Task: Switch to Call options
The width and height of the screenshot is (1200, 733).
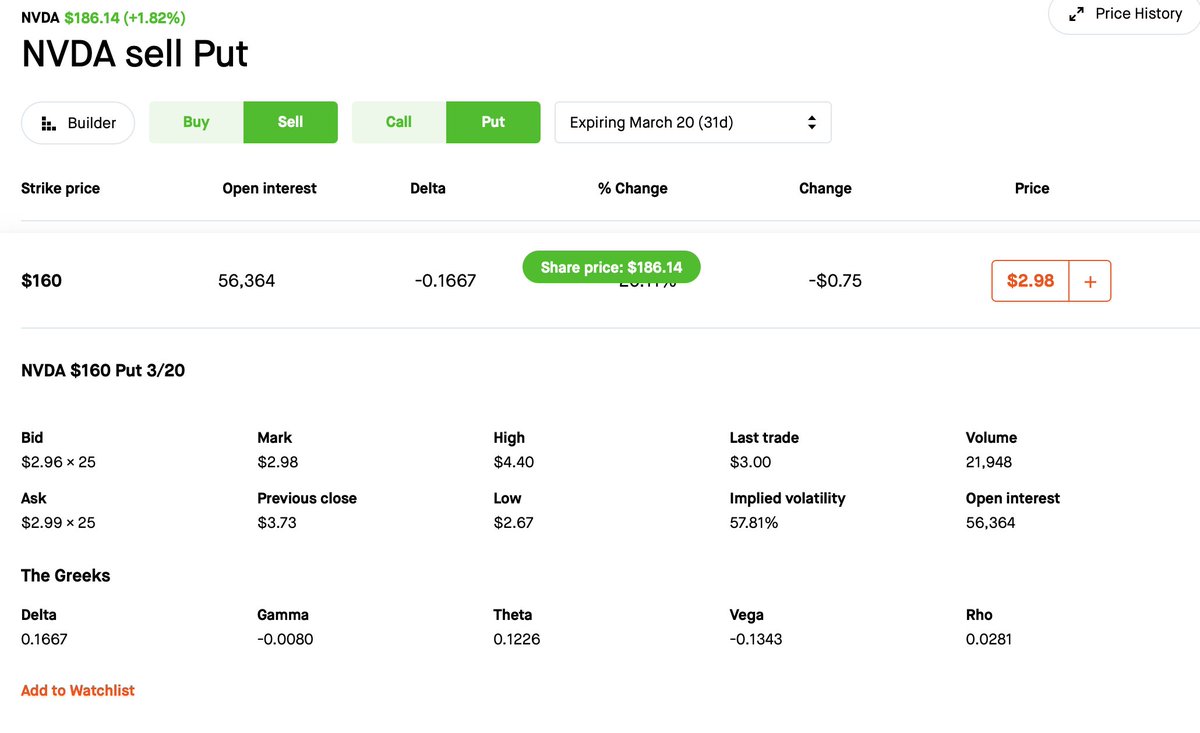Action: coord(399,122)
